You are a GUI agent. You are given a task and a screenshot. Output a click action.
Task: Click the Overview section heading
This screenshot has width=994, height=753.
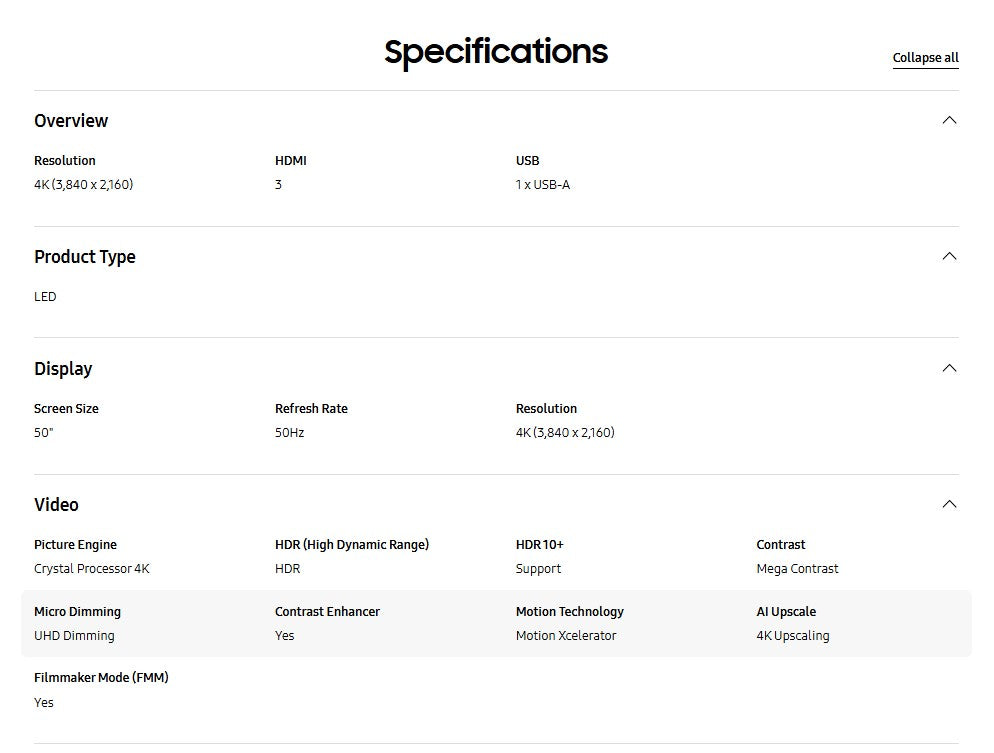tap(71, 121)
